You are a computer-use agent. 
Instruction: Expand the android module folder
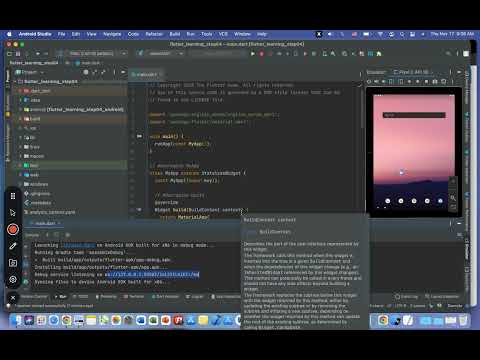click(20, 109)
